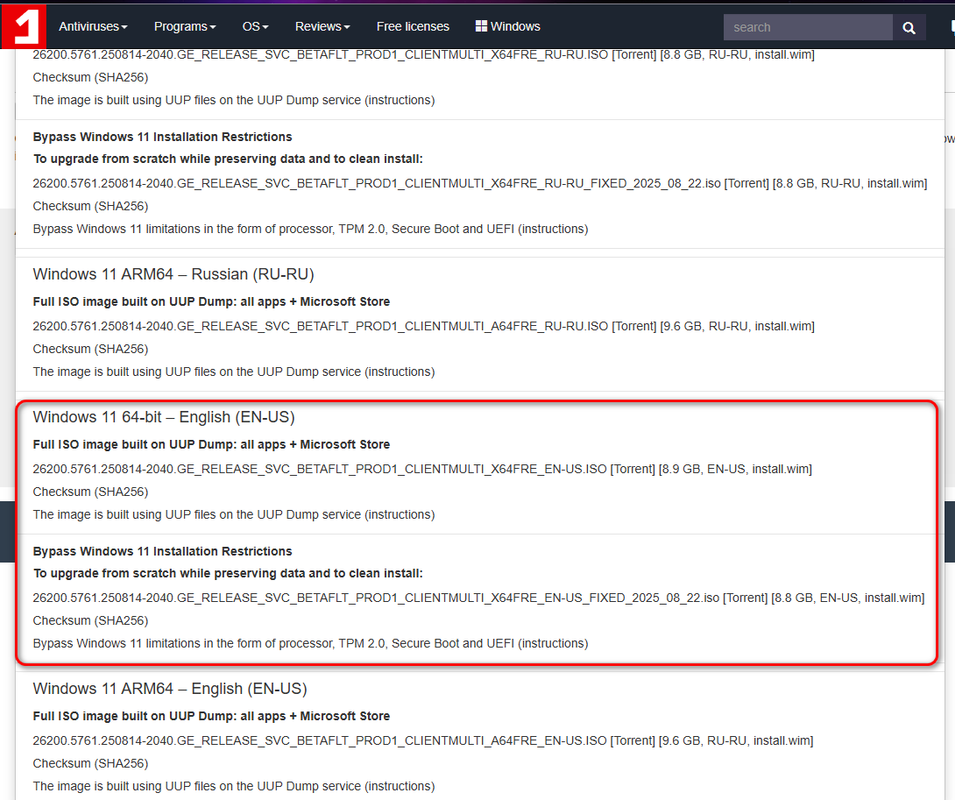Open Torrent link for X64FRE_EN-US.ISO
955x800 pixels.
[632, 469]
